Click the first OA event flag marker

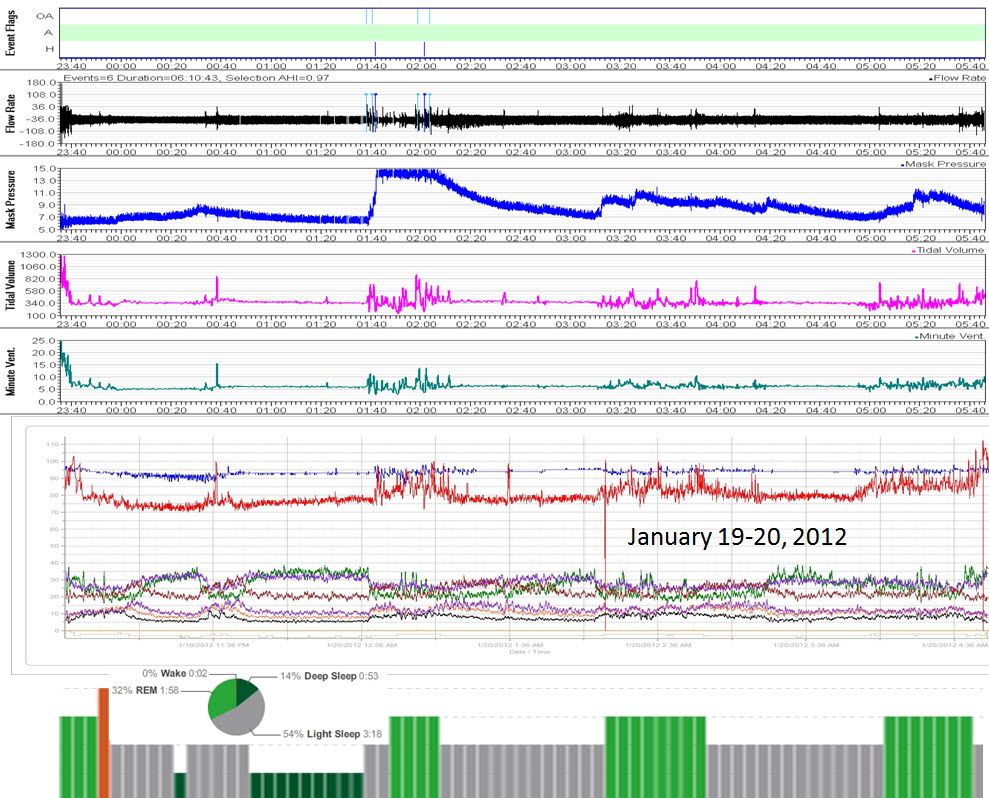coord(367,16)
